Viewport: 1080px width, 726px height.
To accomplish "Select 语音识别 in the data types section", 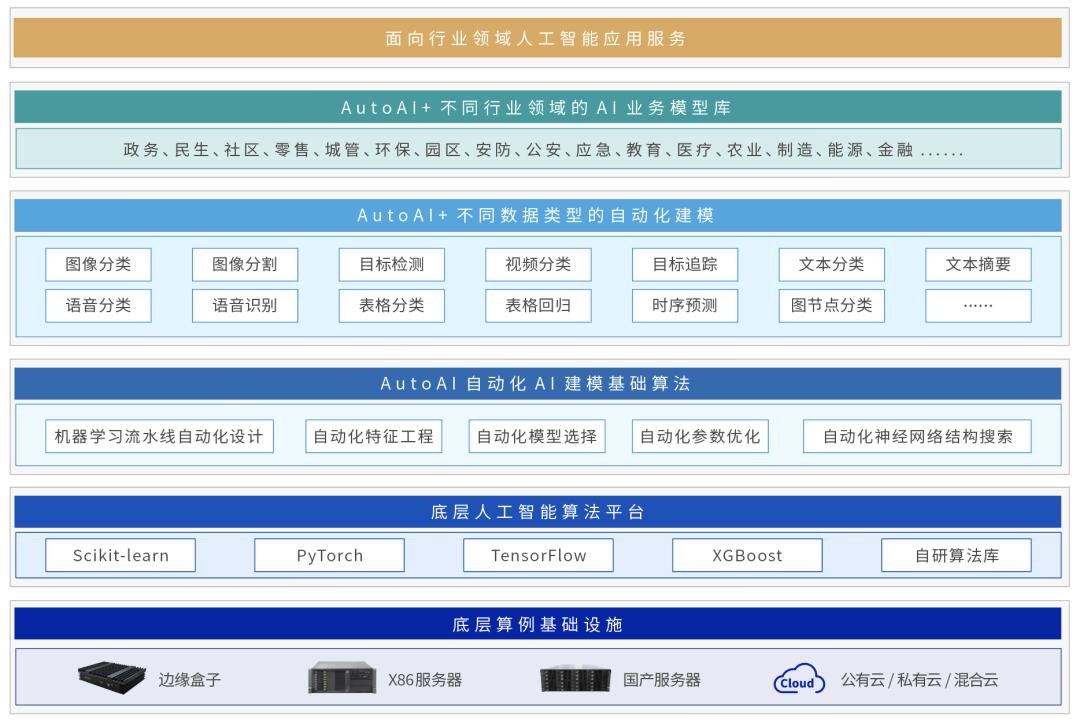I will pyautogui.click(x=244, y=306).
